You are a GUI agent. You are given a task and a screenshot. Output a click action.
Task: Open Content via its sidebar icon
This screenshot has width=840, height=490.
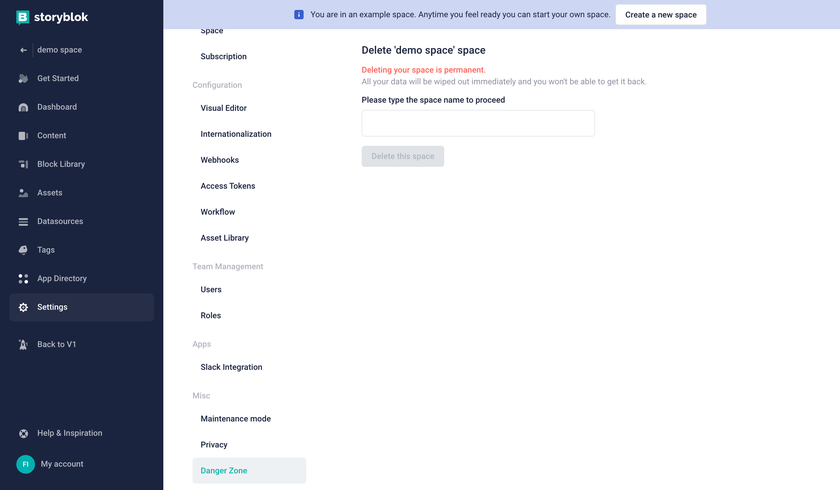point(23,135)
